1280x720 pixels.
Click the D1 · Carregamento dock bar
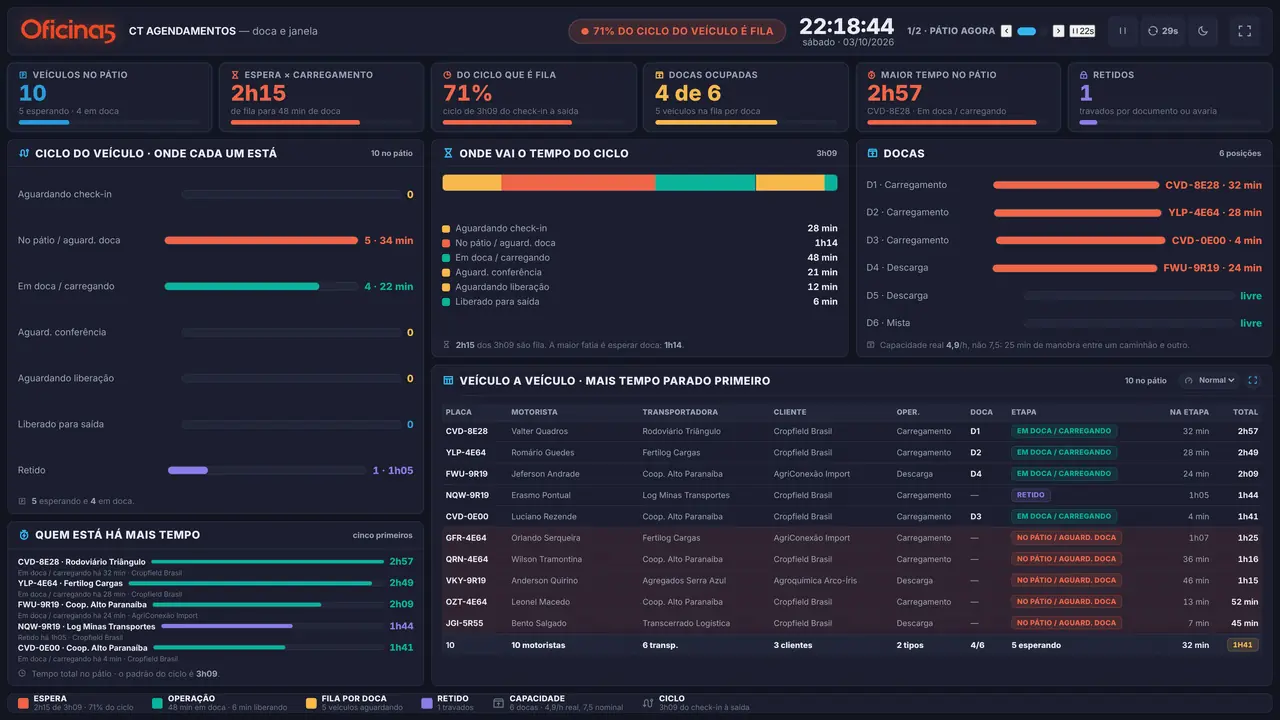[x=1076, y=185]
